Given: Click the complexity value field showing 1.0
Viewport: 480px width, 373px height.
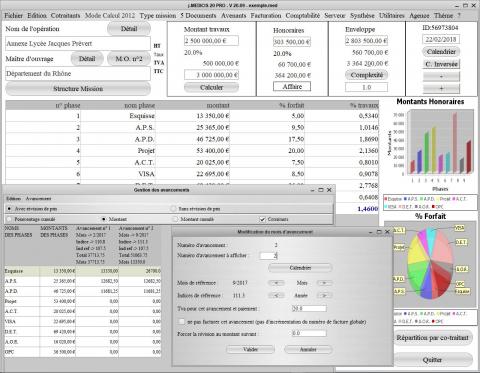Looking at the screenshot, I should [x=366, y=87].
